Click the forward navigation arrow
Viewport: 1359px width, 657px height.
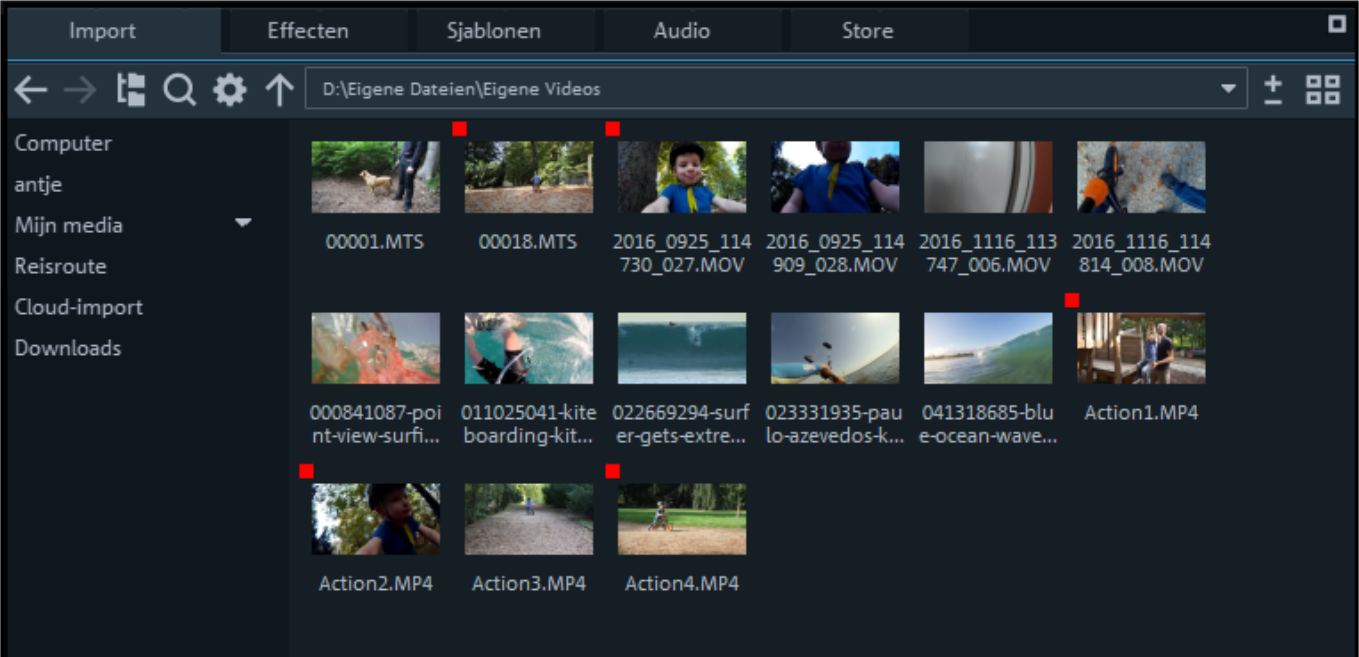[x=80, y=90]
